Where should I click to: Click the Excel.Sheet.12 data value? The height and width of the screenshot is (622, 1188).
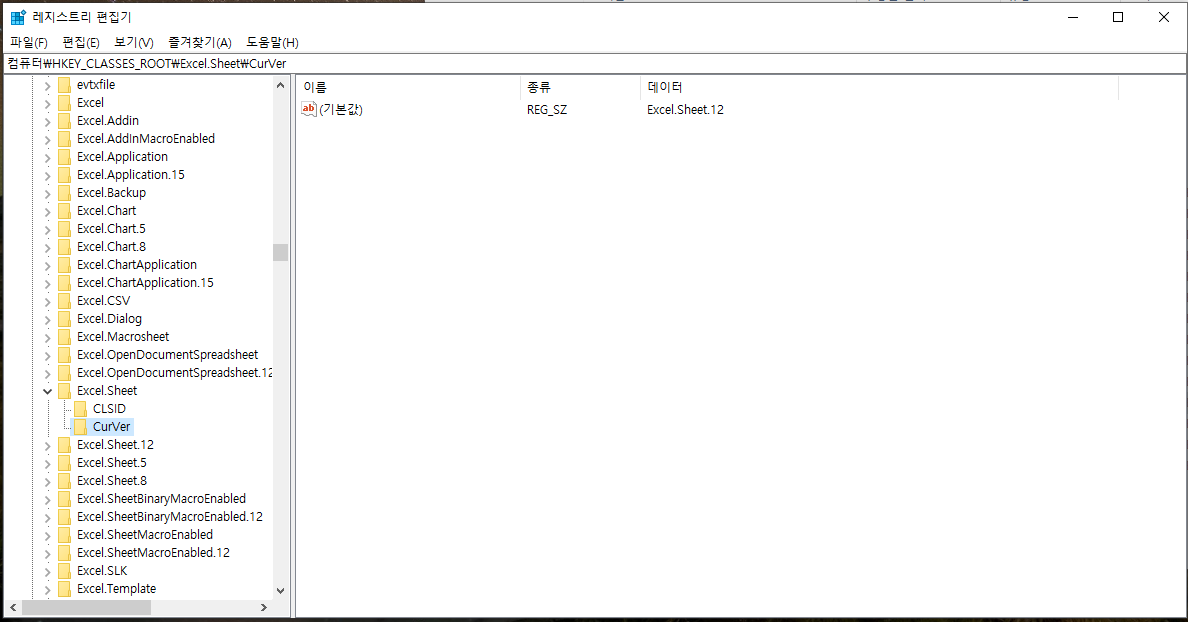coord(685,110)
